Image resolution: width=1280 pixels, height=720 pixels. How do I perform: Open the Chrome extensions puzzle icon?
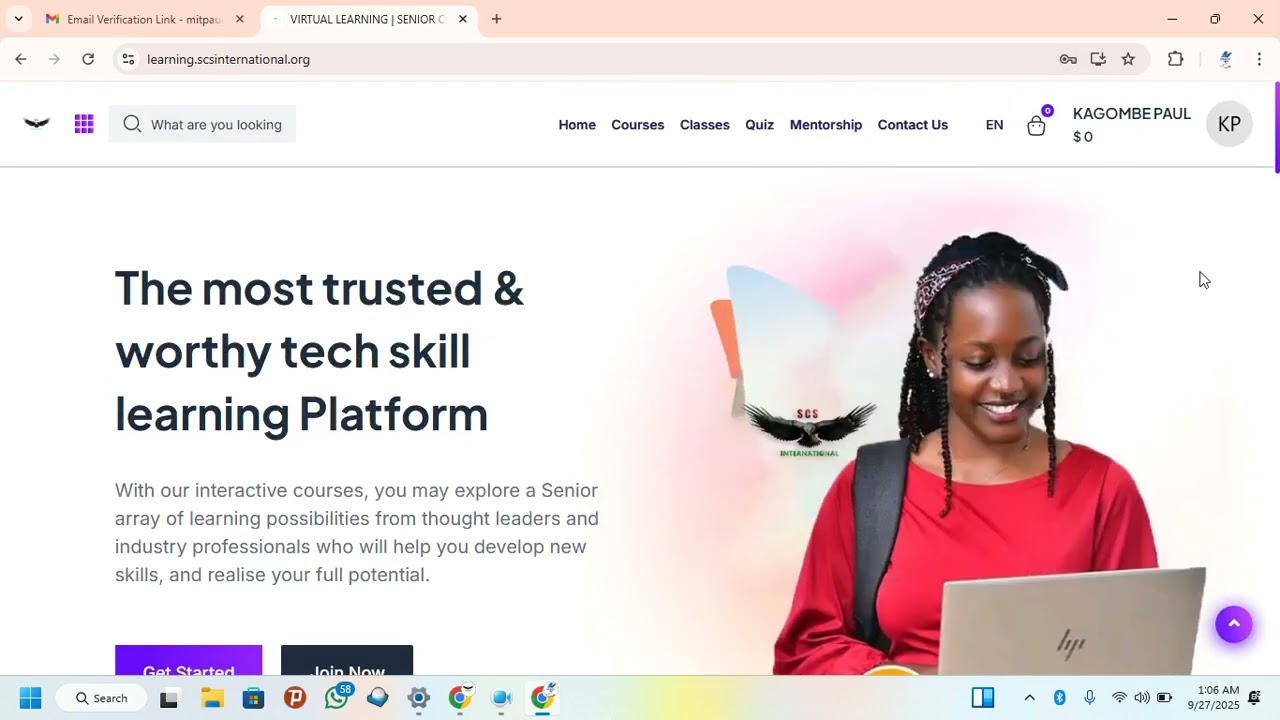(x=1176, y=59)
